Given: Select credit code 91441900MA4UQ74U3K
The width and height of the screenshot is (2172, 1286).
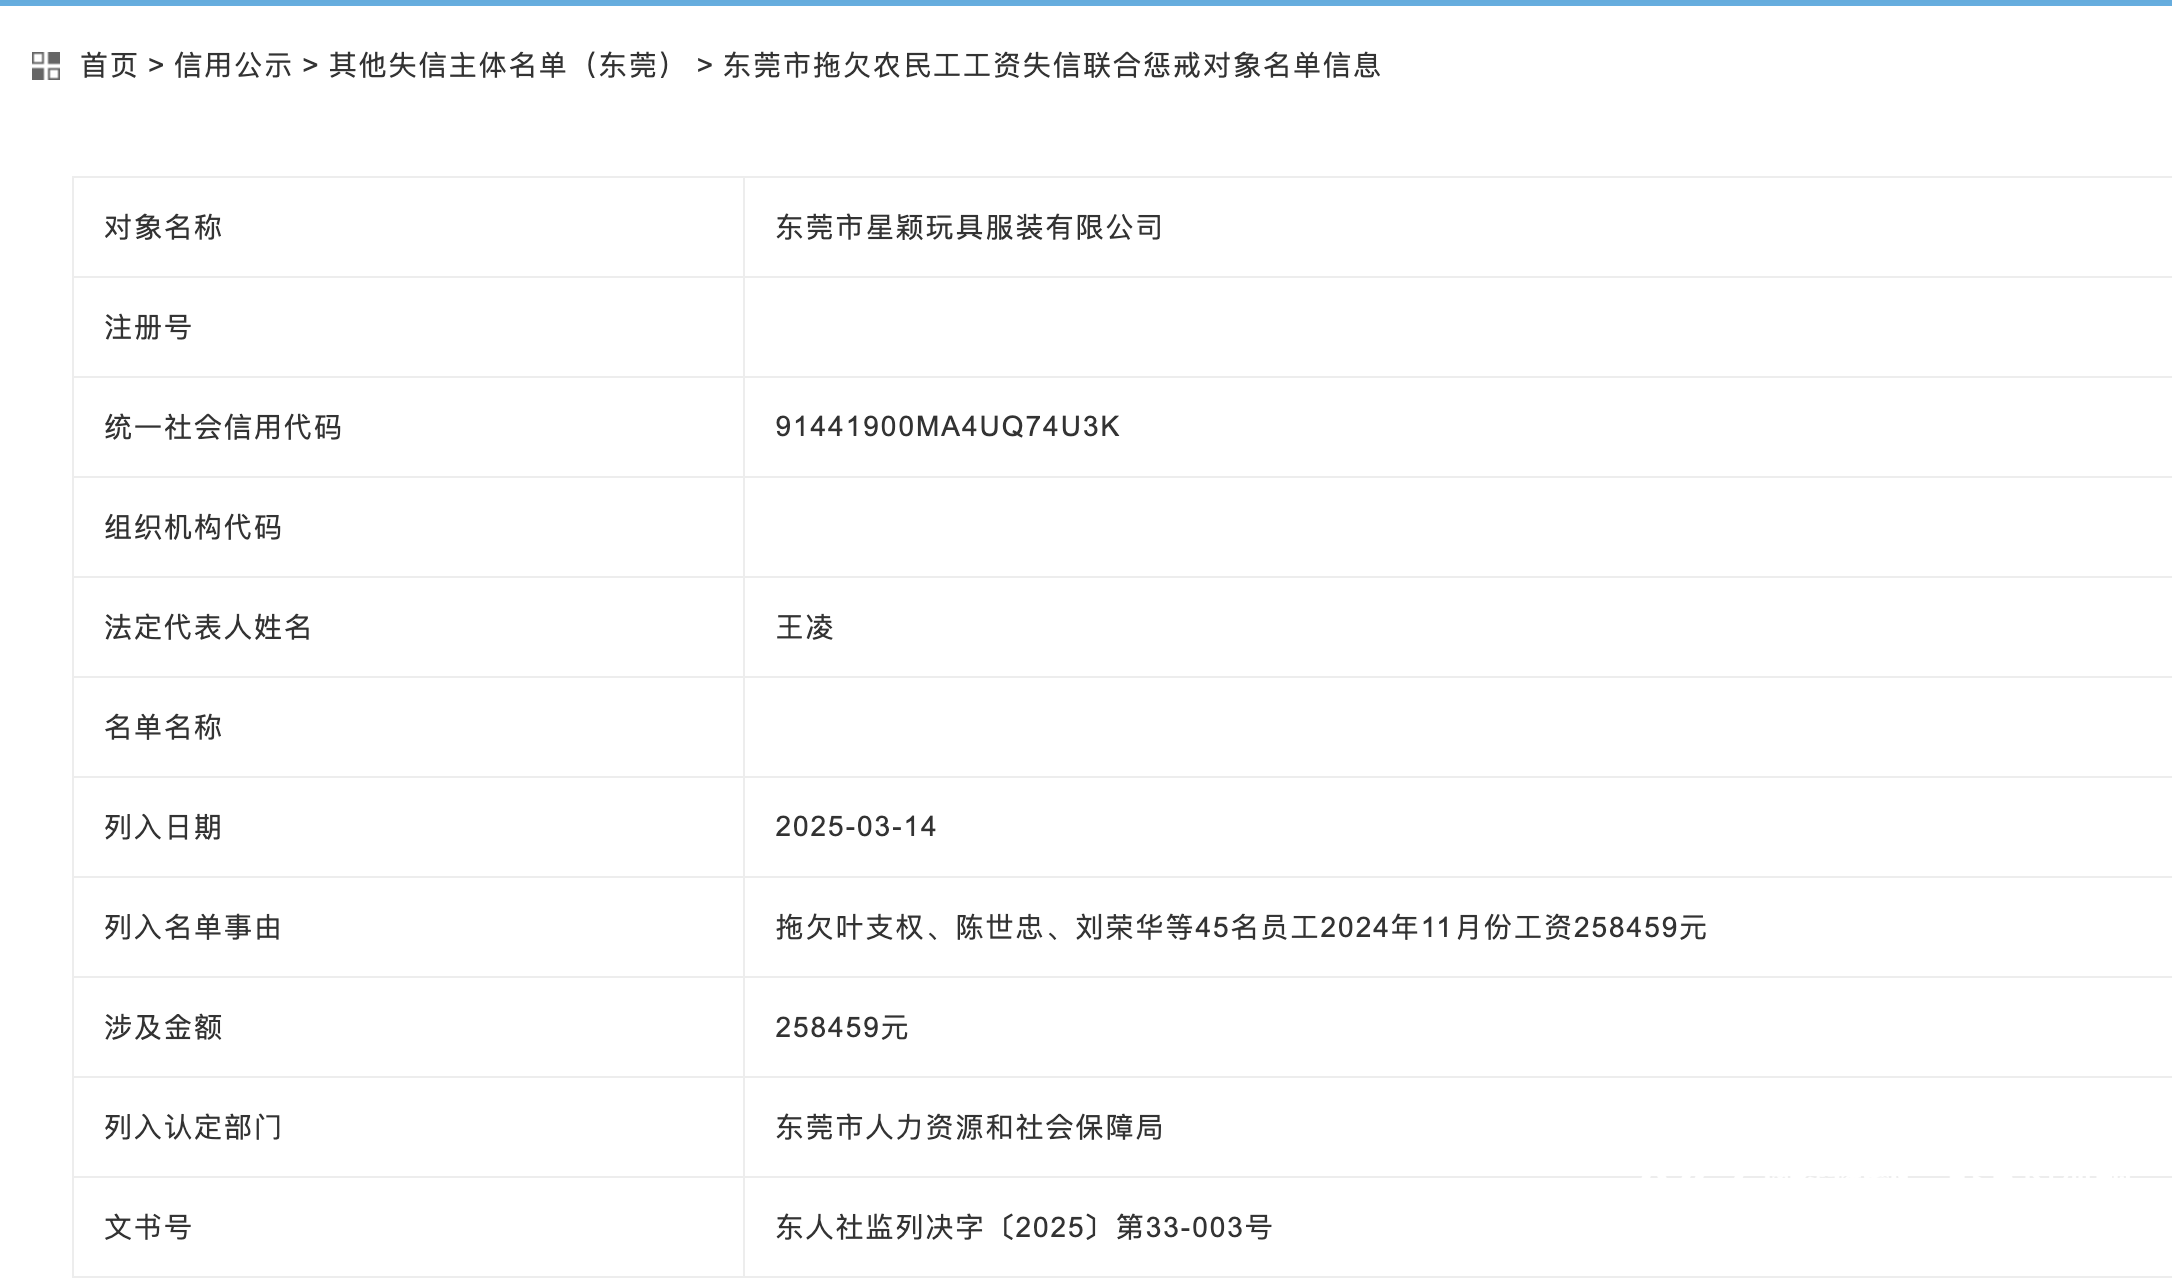Looking at the screenshot, I should (948, 427).
